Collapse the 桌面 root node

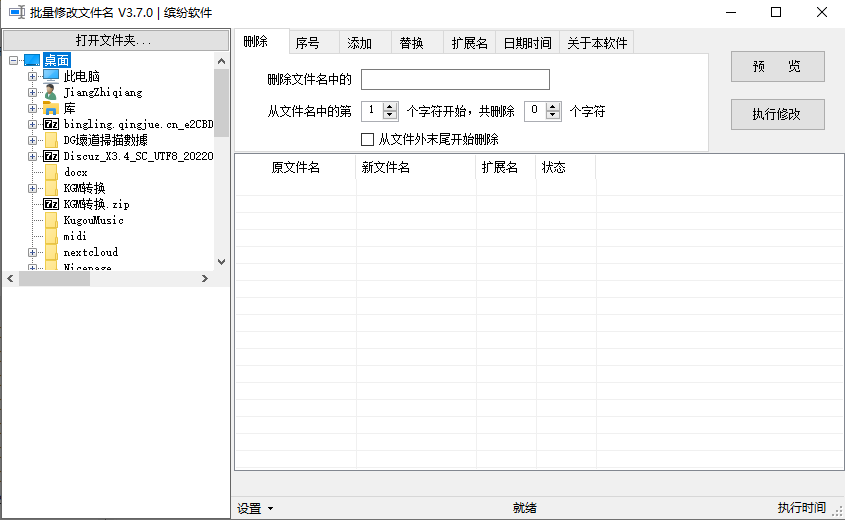point(13,60)
